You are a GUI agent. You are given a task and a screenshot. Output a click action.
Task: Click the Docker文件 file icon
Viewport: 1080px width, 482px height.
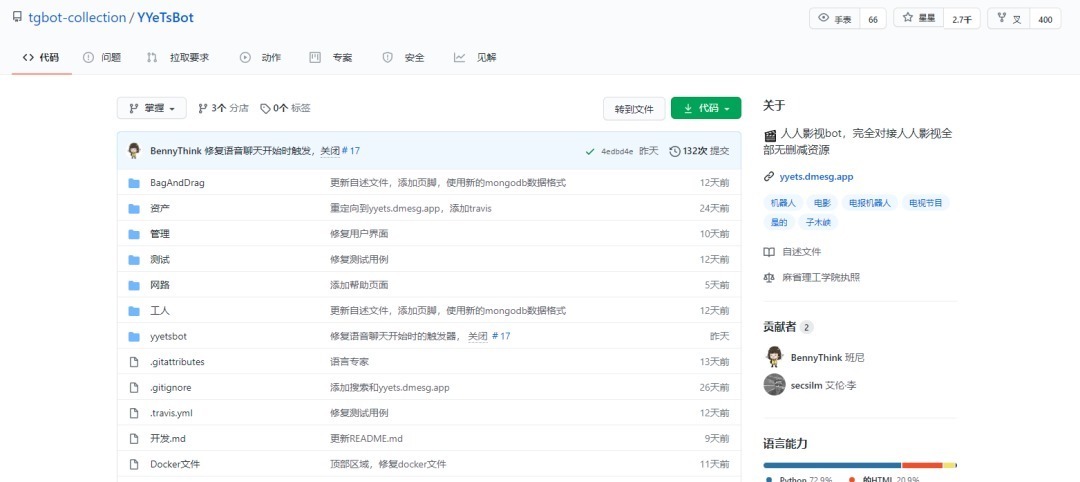[134, 464]
